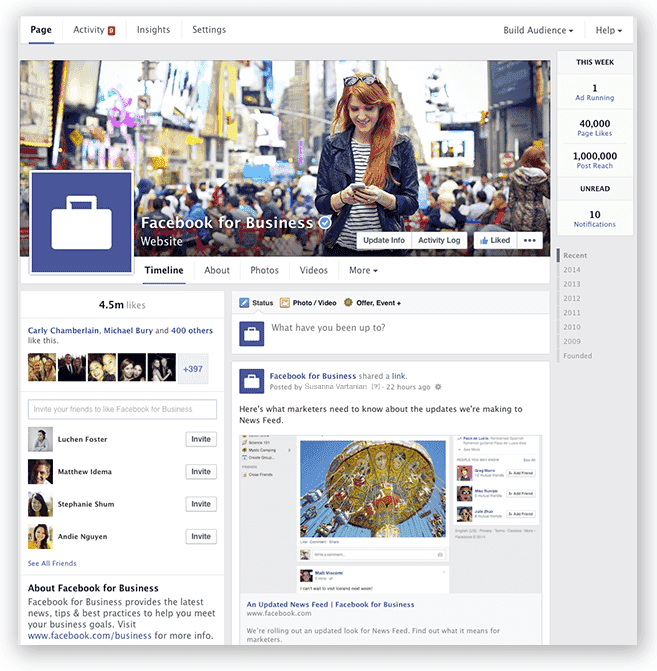
Task: Open the first liker photo thumbnail
Action: click(x=42, y=367)
